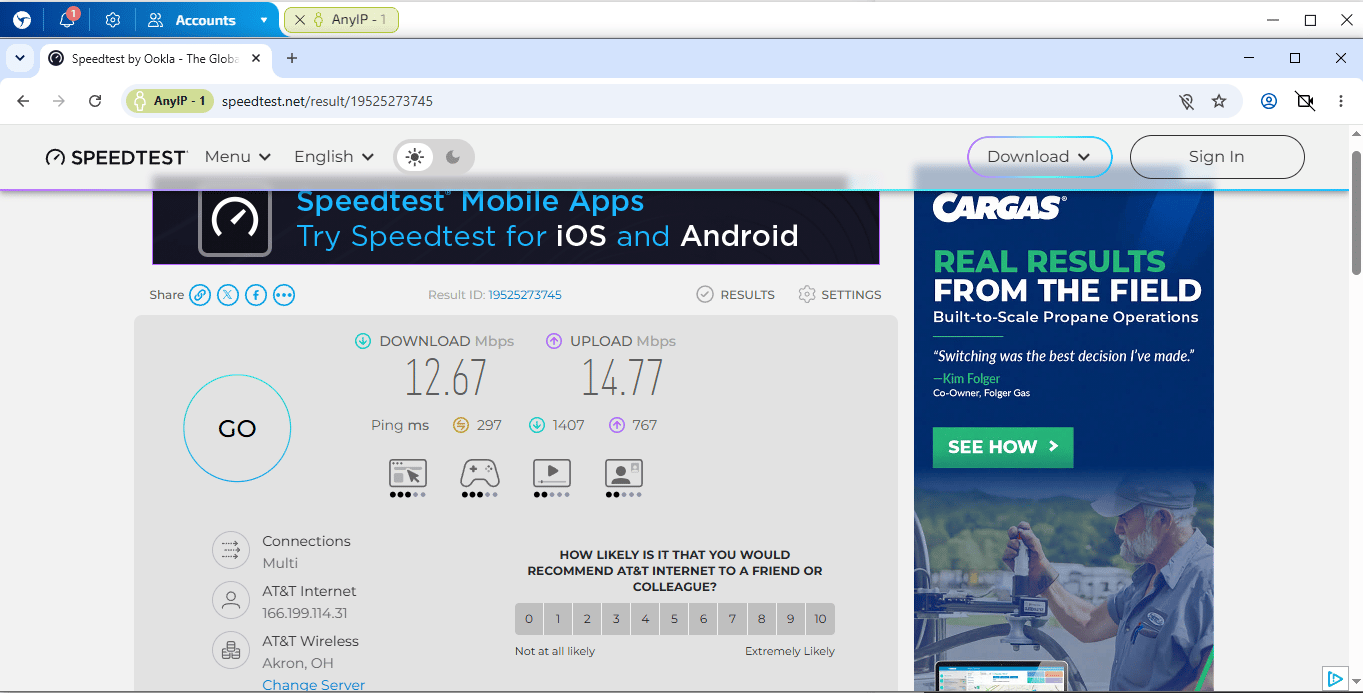Screen dimensions: 1363x693
Task: Select the Speedtest by Ookla browser tab
Action: 155,59
